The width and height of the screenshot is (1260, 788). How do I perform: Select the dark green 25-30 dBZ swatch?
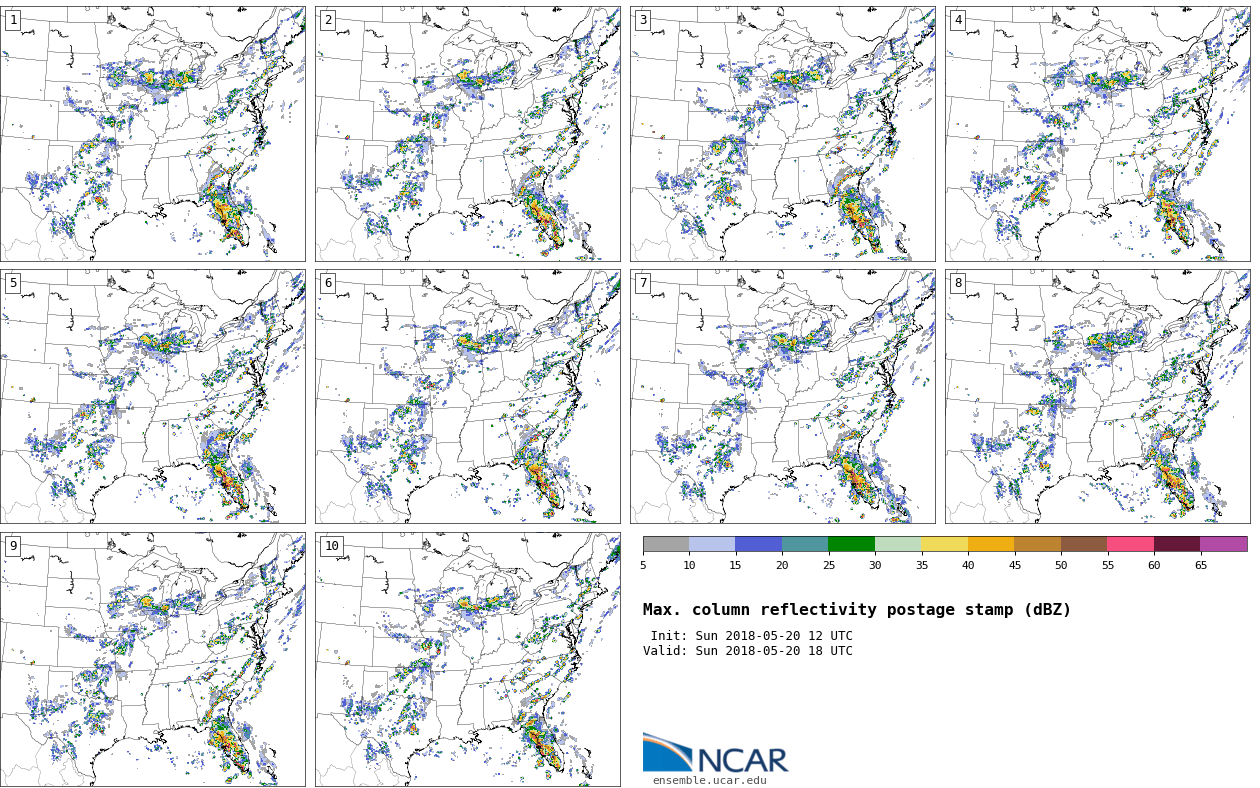851,544
